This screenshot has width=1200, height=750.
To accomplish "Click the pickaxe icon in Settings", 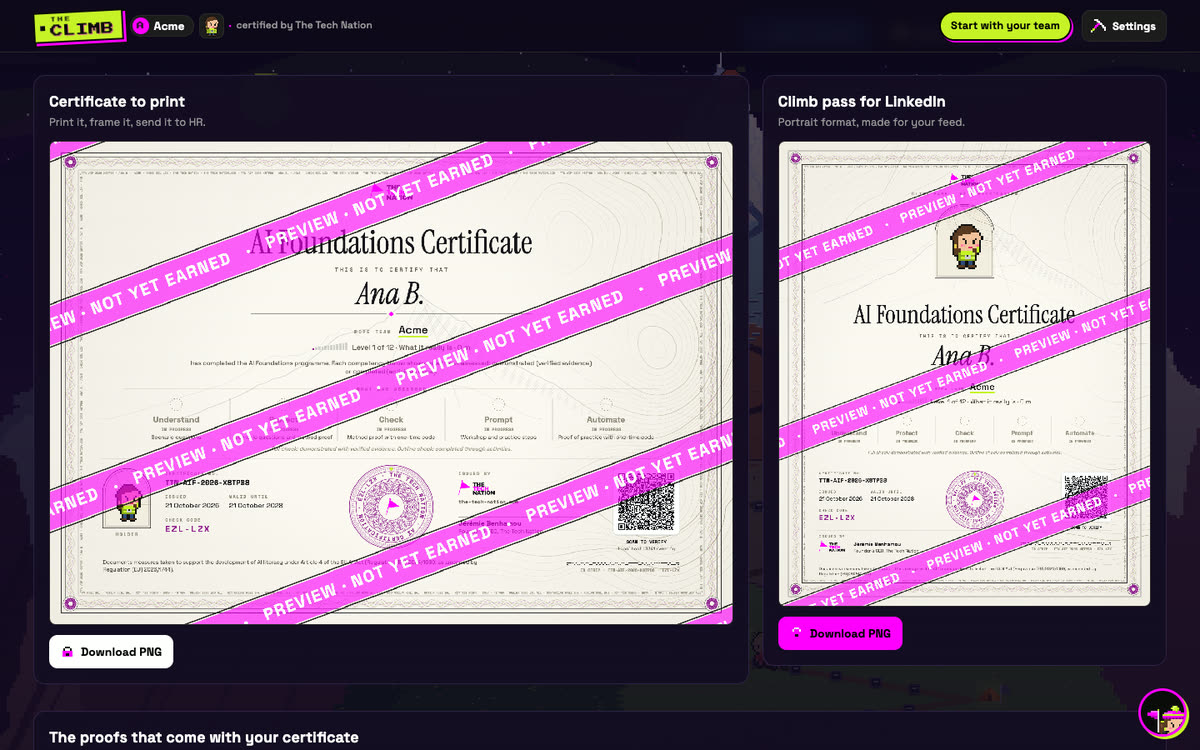I will click(1099, 26).
